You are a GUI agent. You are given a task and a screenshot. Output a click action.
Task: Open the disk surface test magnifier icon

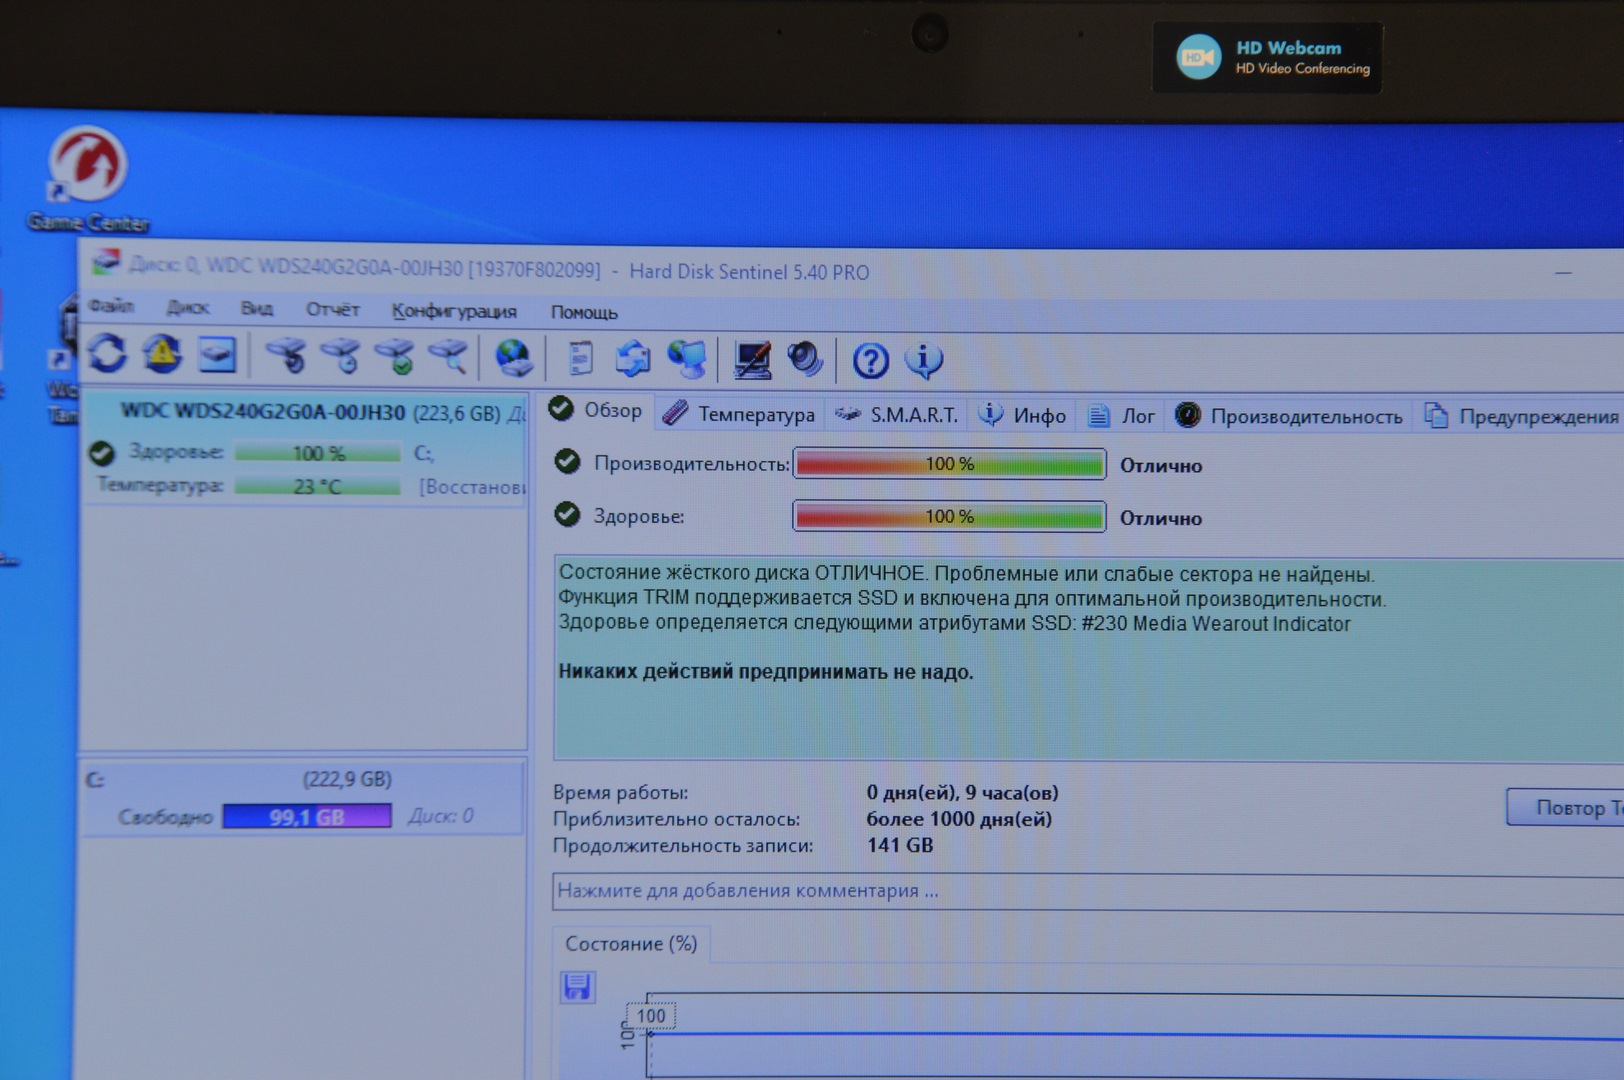(448, 356)
